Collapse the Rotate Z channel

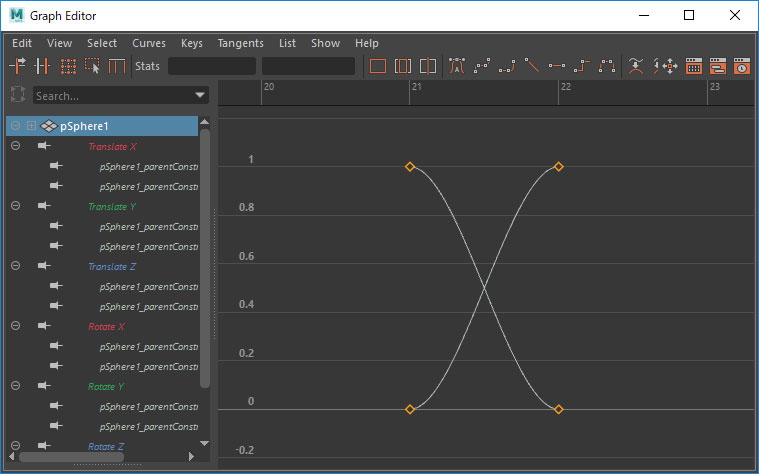[15, 445]
